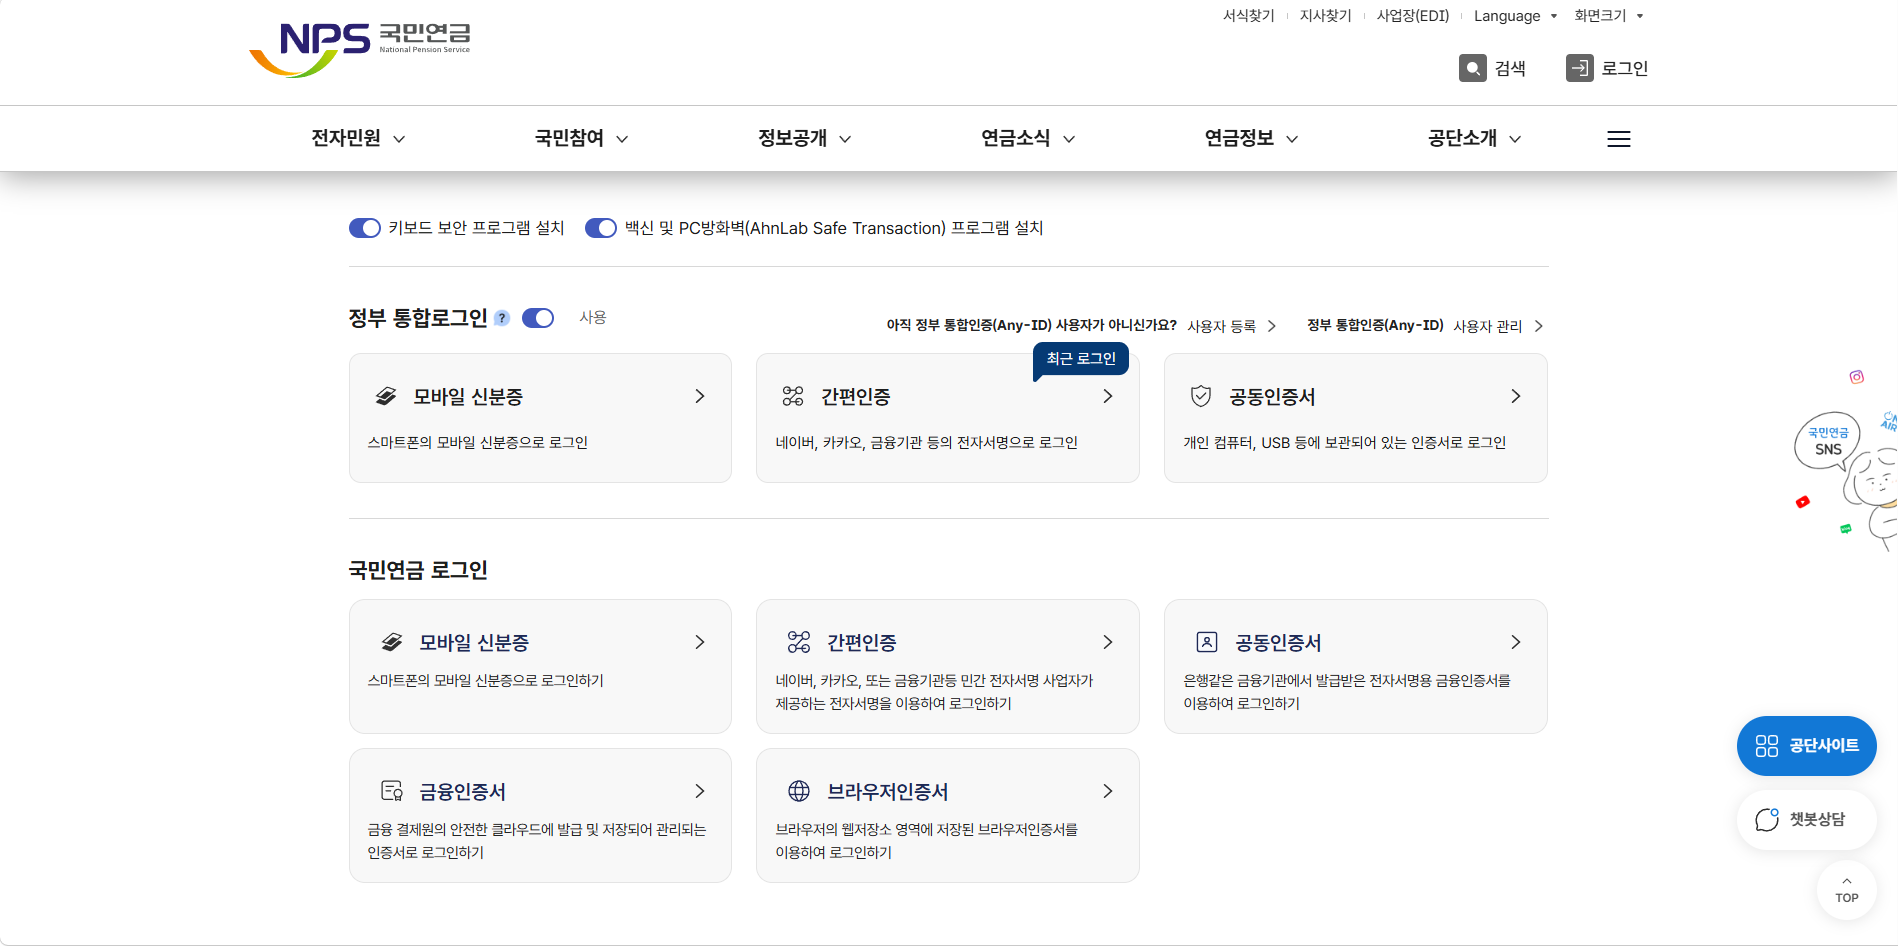Open the 연금소식 menu

click(1028, 138)
